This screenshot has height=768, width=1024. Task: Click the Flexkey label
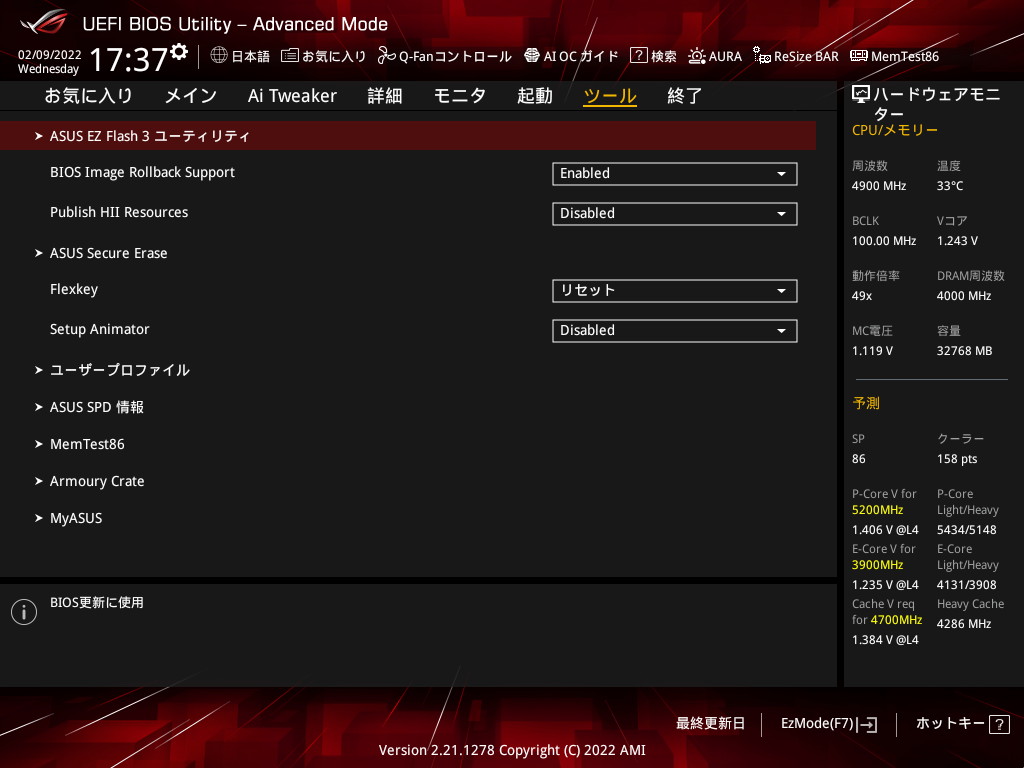tap(74, 289)
